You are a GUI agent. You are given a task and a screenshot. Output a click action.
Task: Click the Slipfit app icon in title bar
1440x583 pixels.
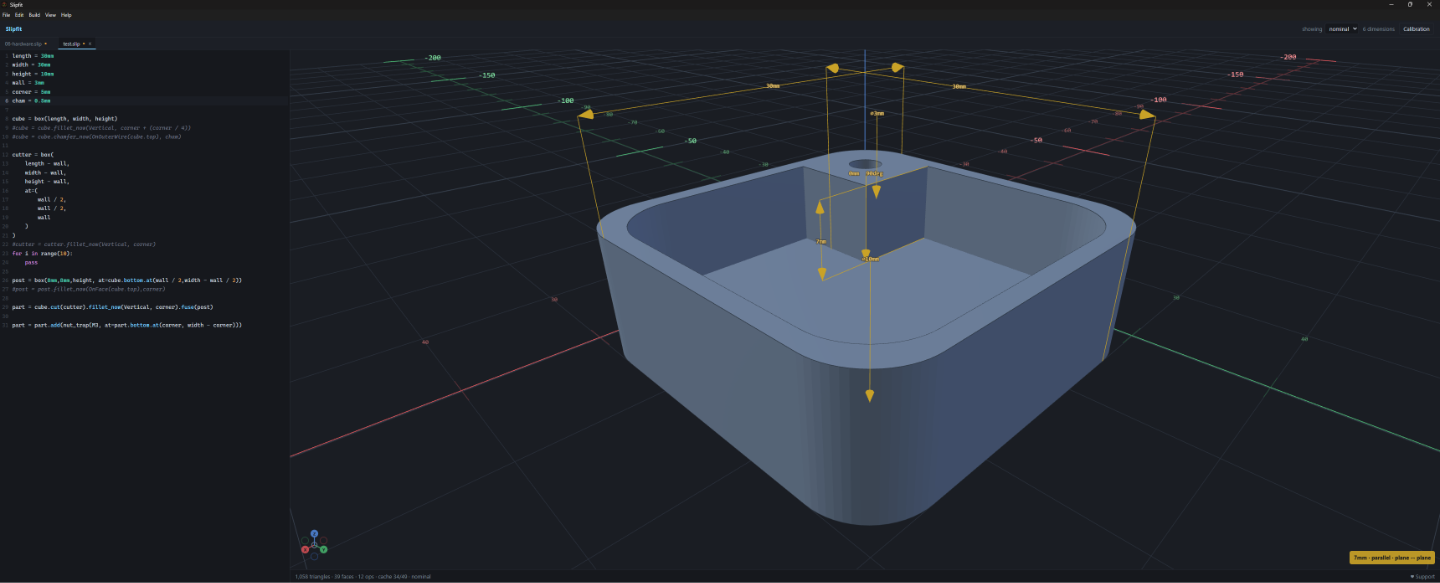coord(4,4)
